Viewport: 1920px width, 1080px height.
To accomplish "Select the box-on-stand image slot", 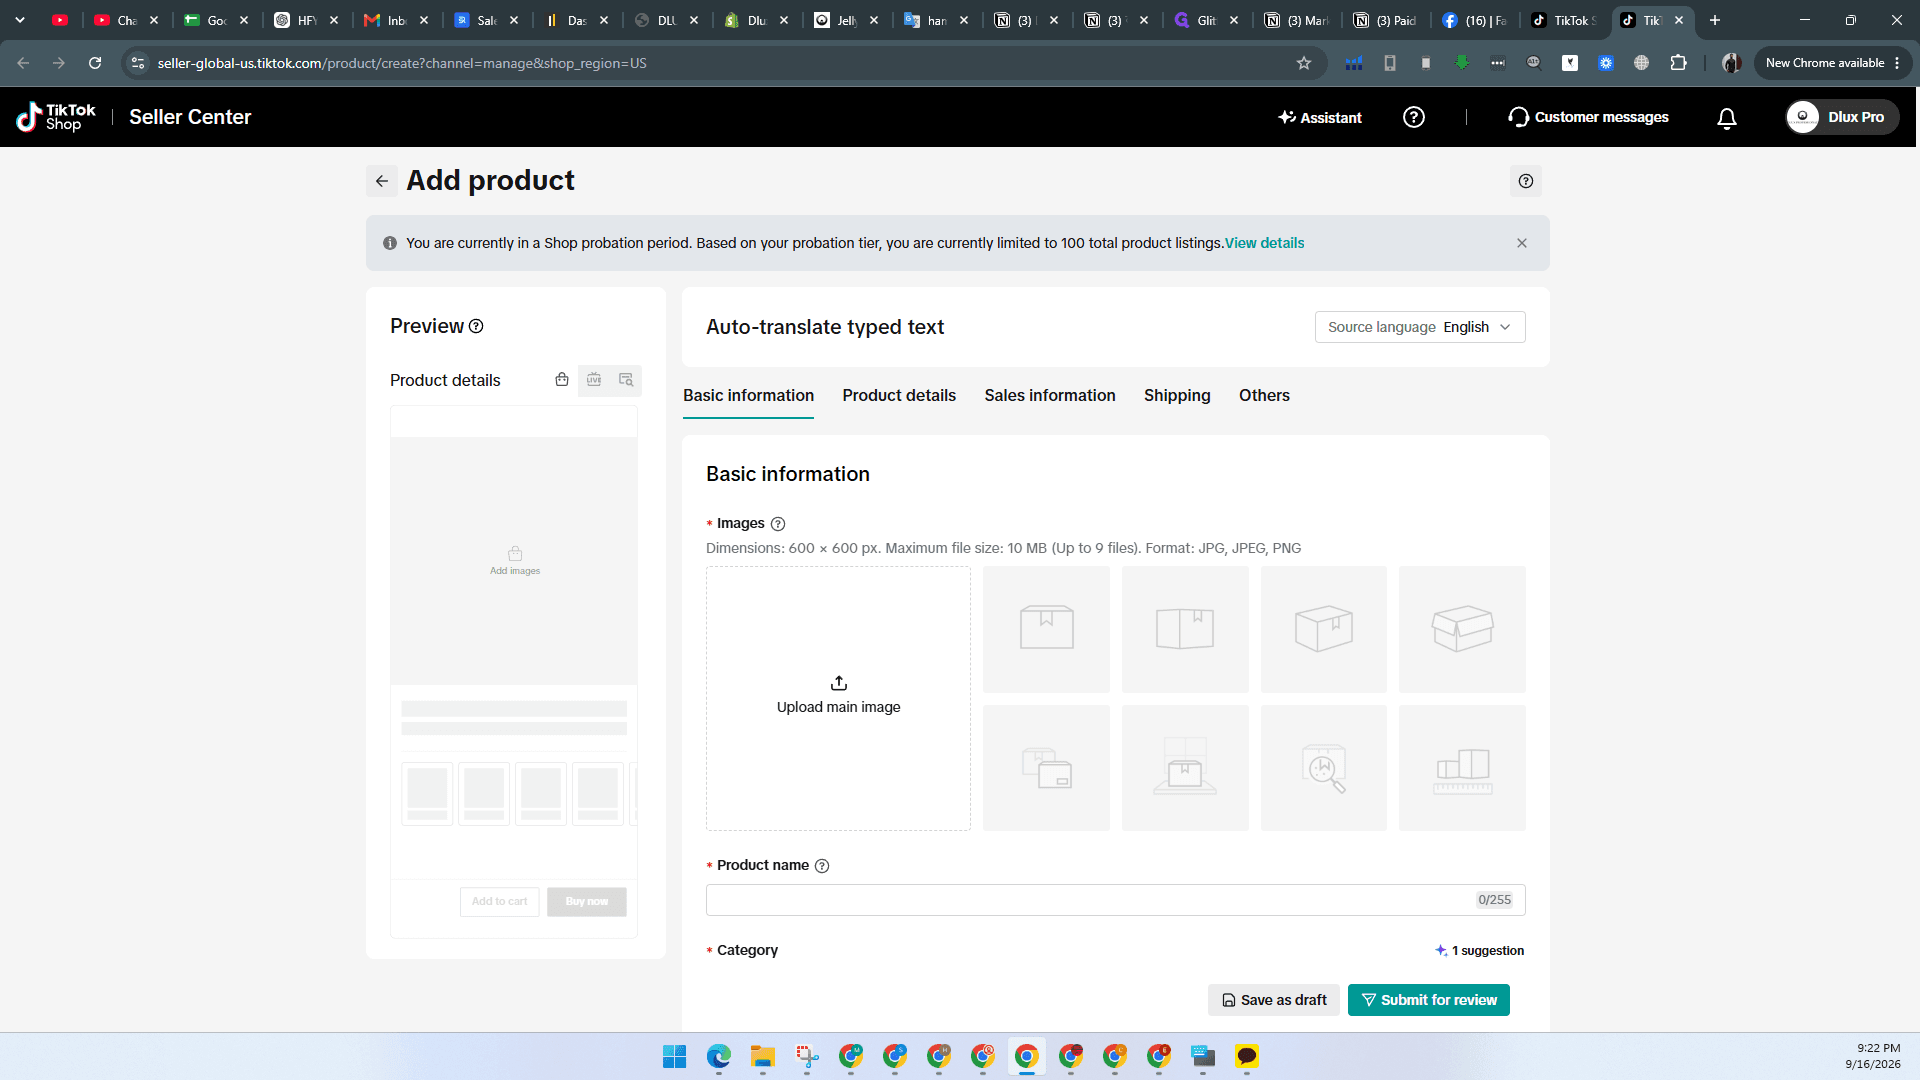I will (1185, 768).
